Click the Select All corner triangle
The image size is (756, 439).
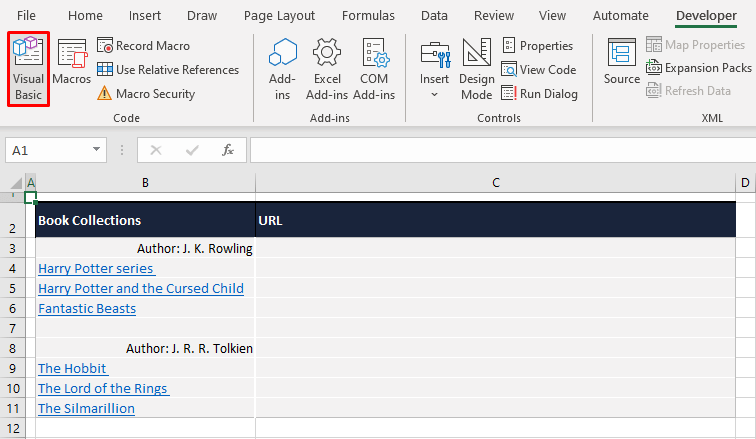click(16, 183)
